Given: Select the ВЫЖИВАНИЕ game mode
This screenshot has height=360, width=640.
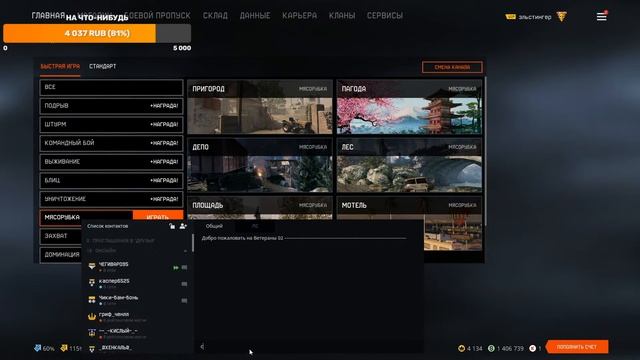Looking at the screenshot, I should 111,162.
